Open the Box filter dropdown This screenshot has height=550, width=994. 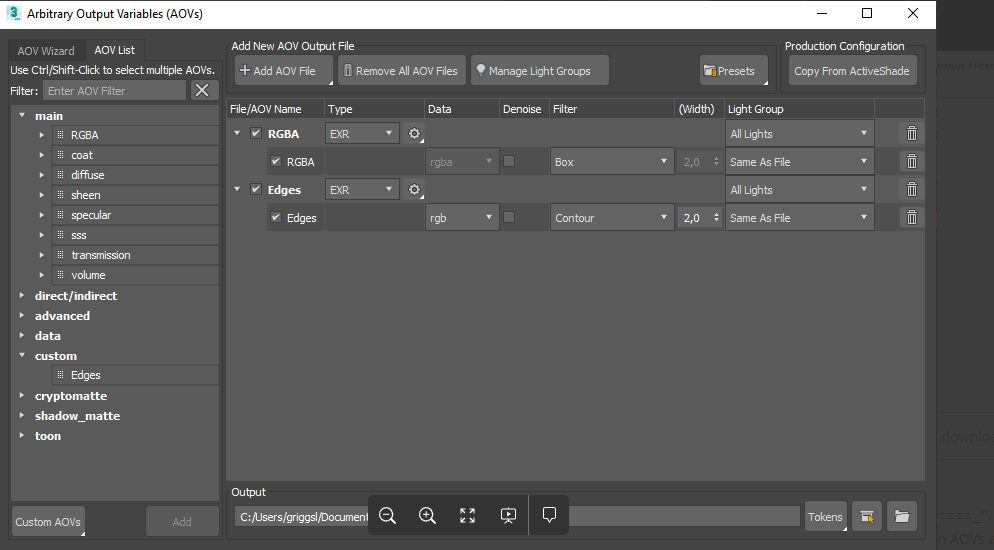(611, 162)
